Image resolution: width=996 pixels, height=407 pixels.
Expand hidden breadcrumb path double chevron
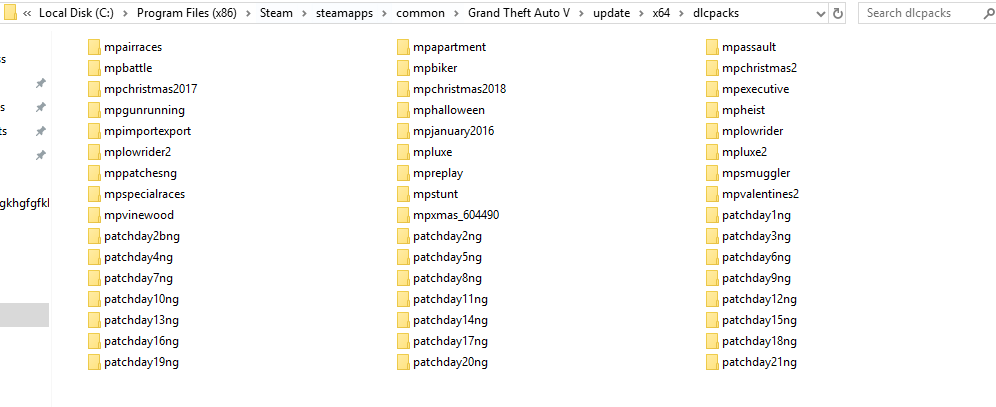pos(27,13)
